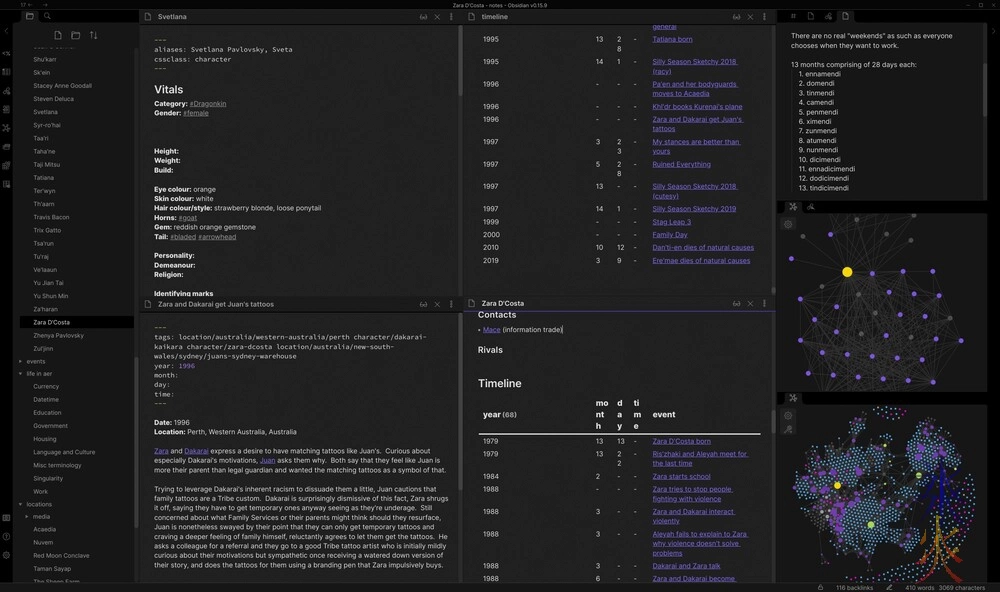Select Zara D'Costa note in file list
Image resolution: width=1000 pixels, height=592 pixels.
click(51, 323)
